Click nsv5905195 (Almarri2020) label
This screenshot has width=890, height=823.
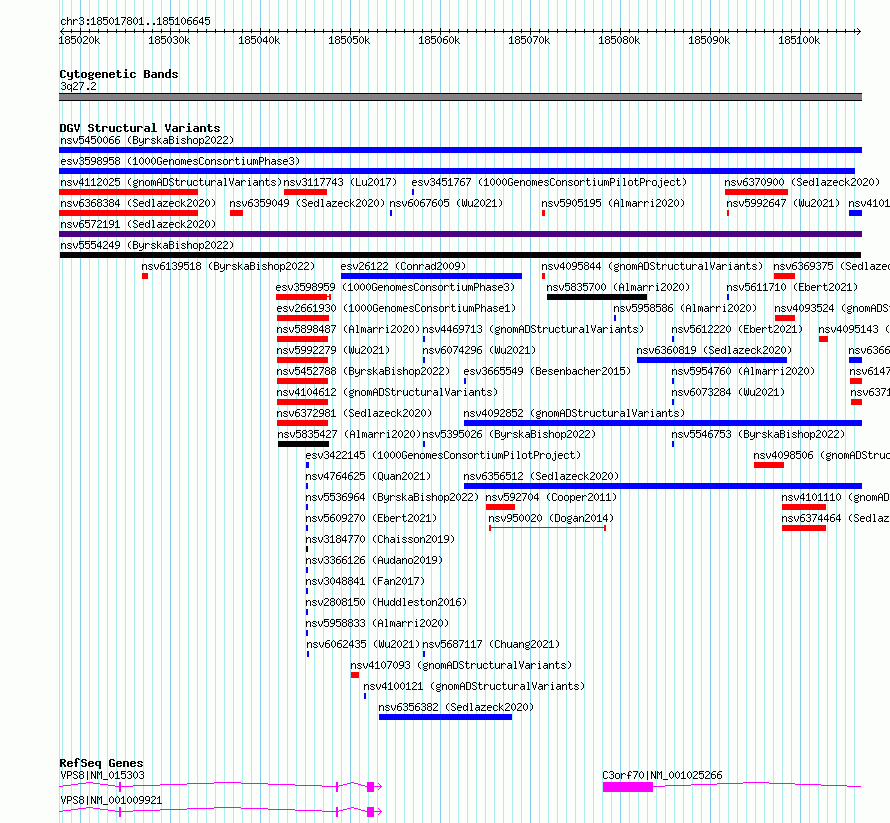(613, 203)
